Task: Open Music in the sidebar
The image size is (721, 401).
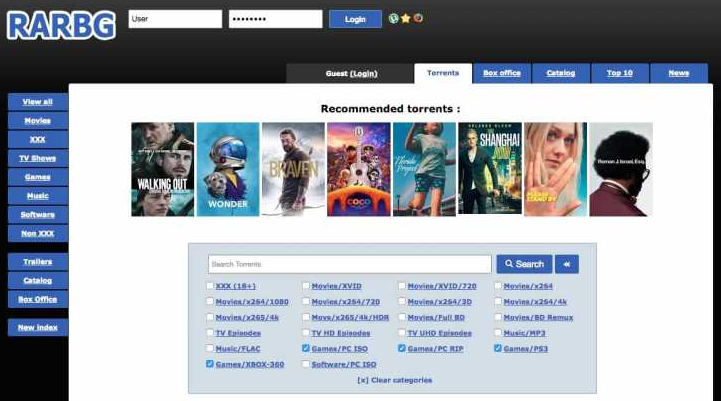Action: (x=38, y=196)
